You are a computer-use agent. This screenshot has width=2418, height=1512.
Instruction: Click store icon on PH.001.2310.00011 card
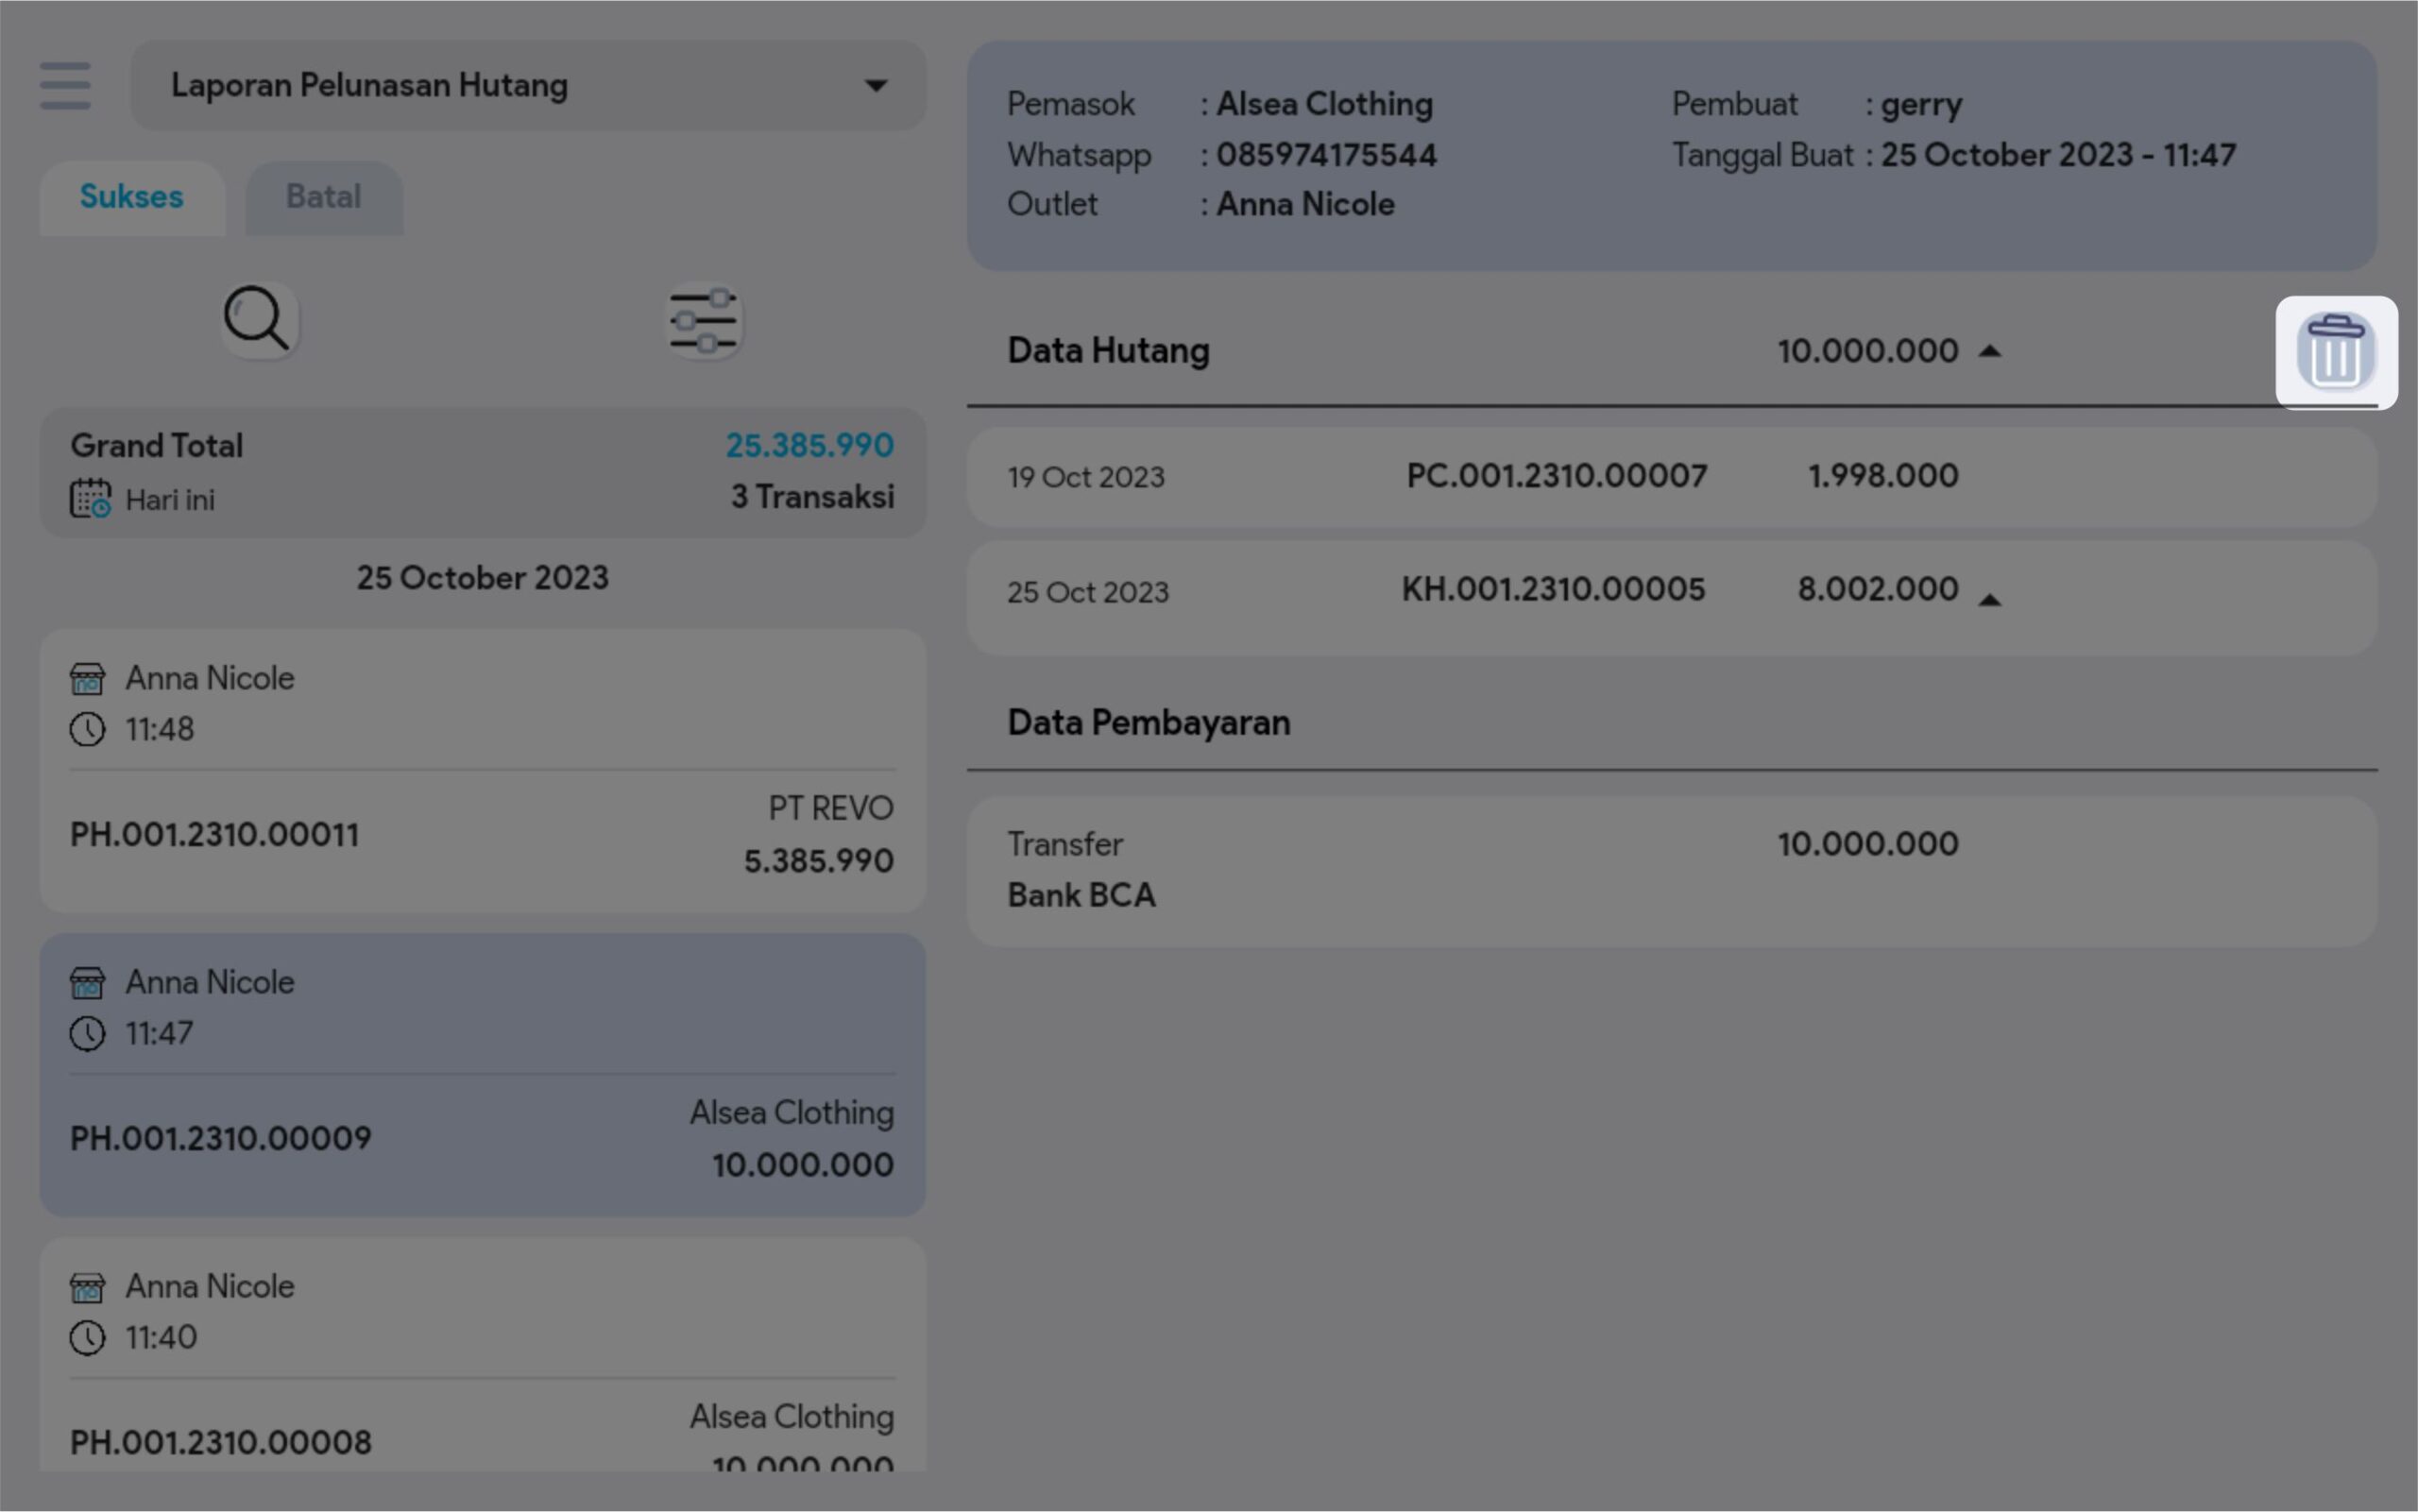[87, 679]
